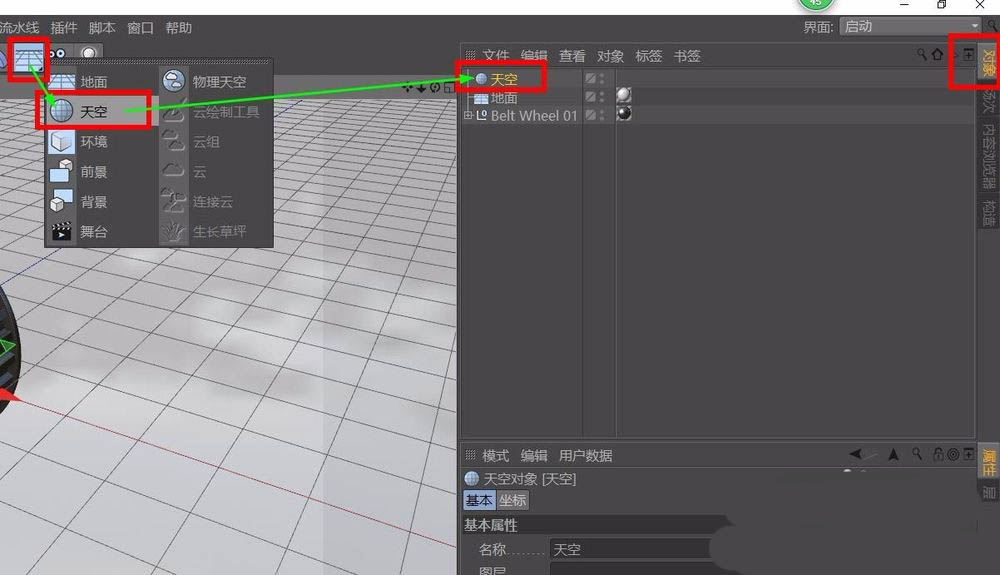Viewport: 1000px width, 575px height.
Task: Select the Sky (天空) menu entry
Action: pos(93,112)
